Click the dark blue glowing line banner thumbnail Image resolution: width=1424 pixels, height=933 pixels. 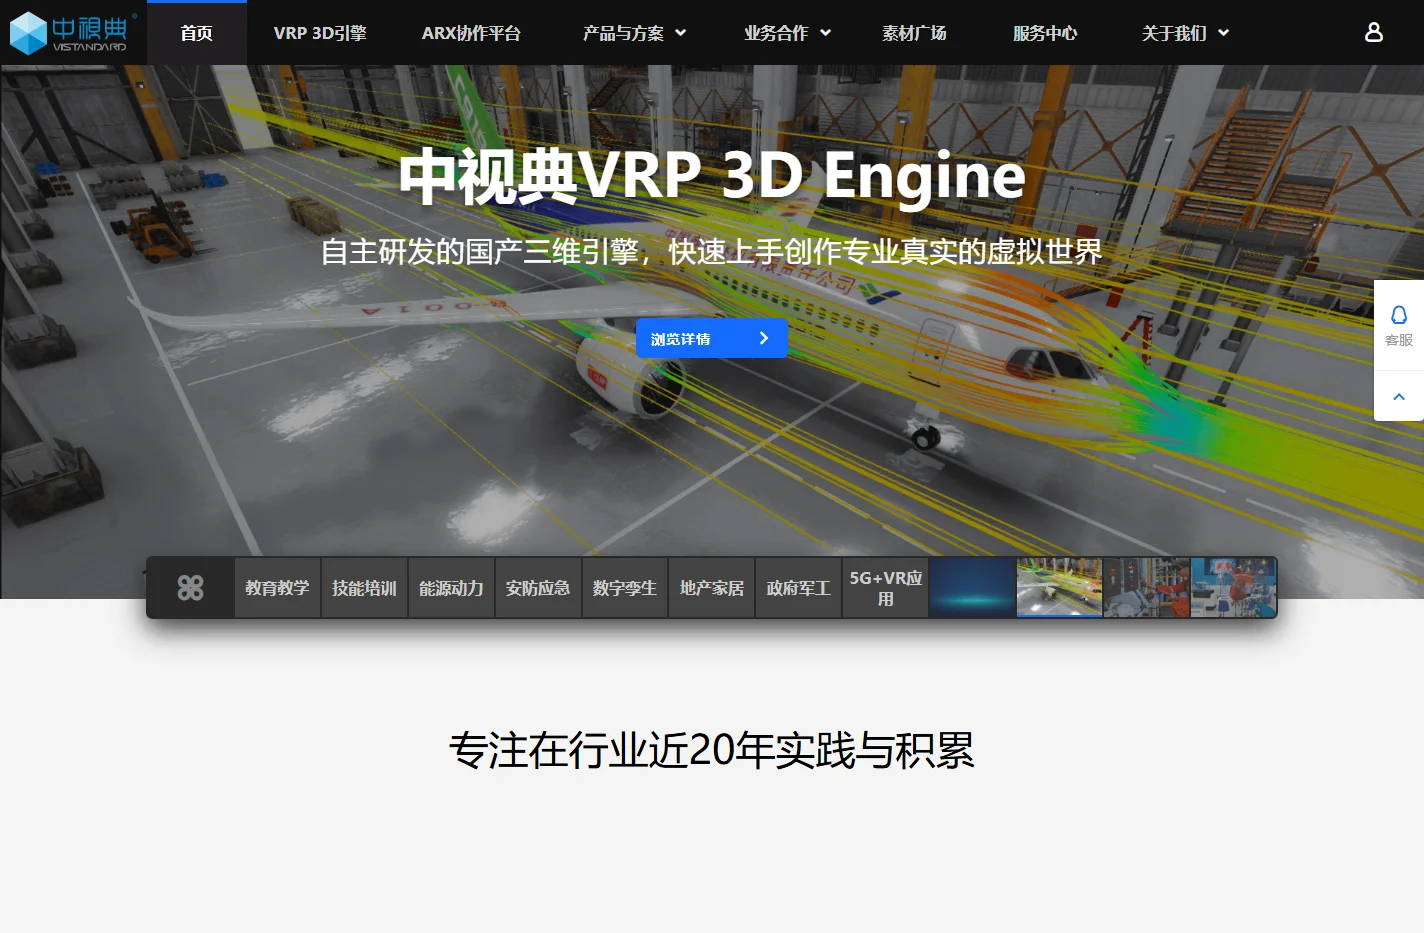click(973, 588)
